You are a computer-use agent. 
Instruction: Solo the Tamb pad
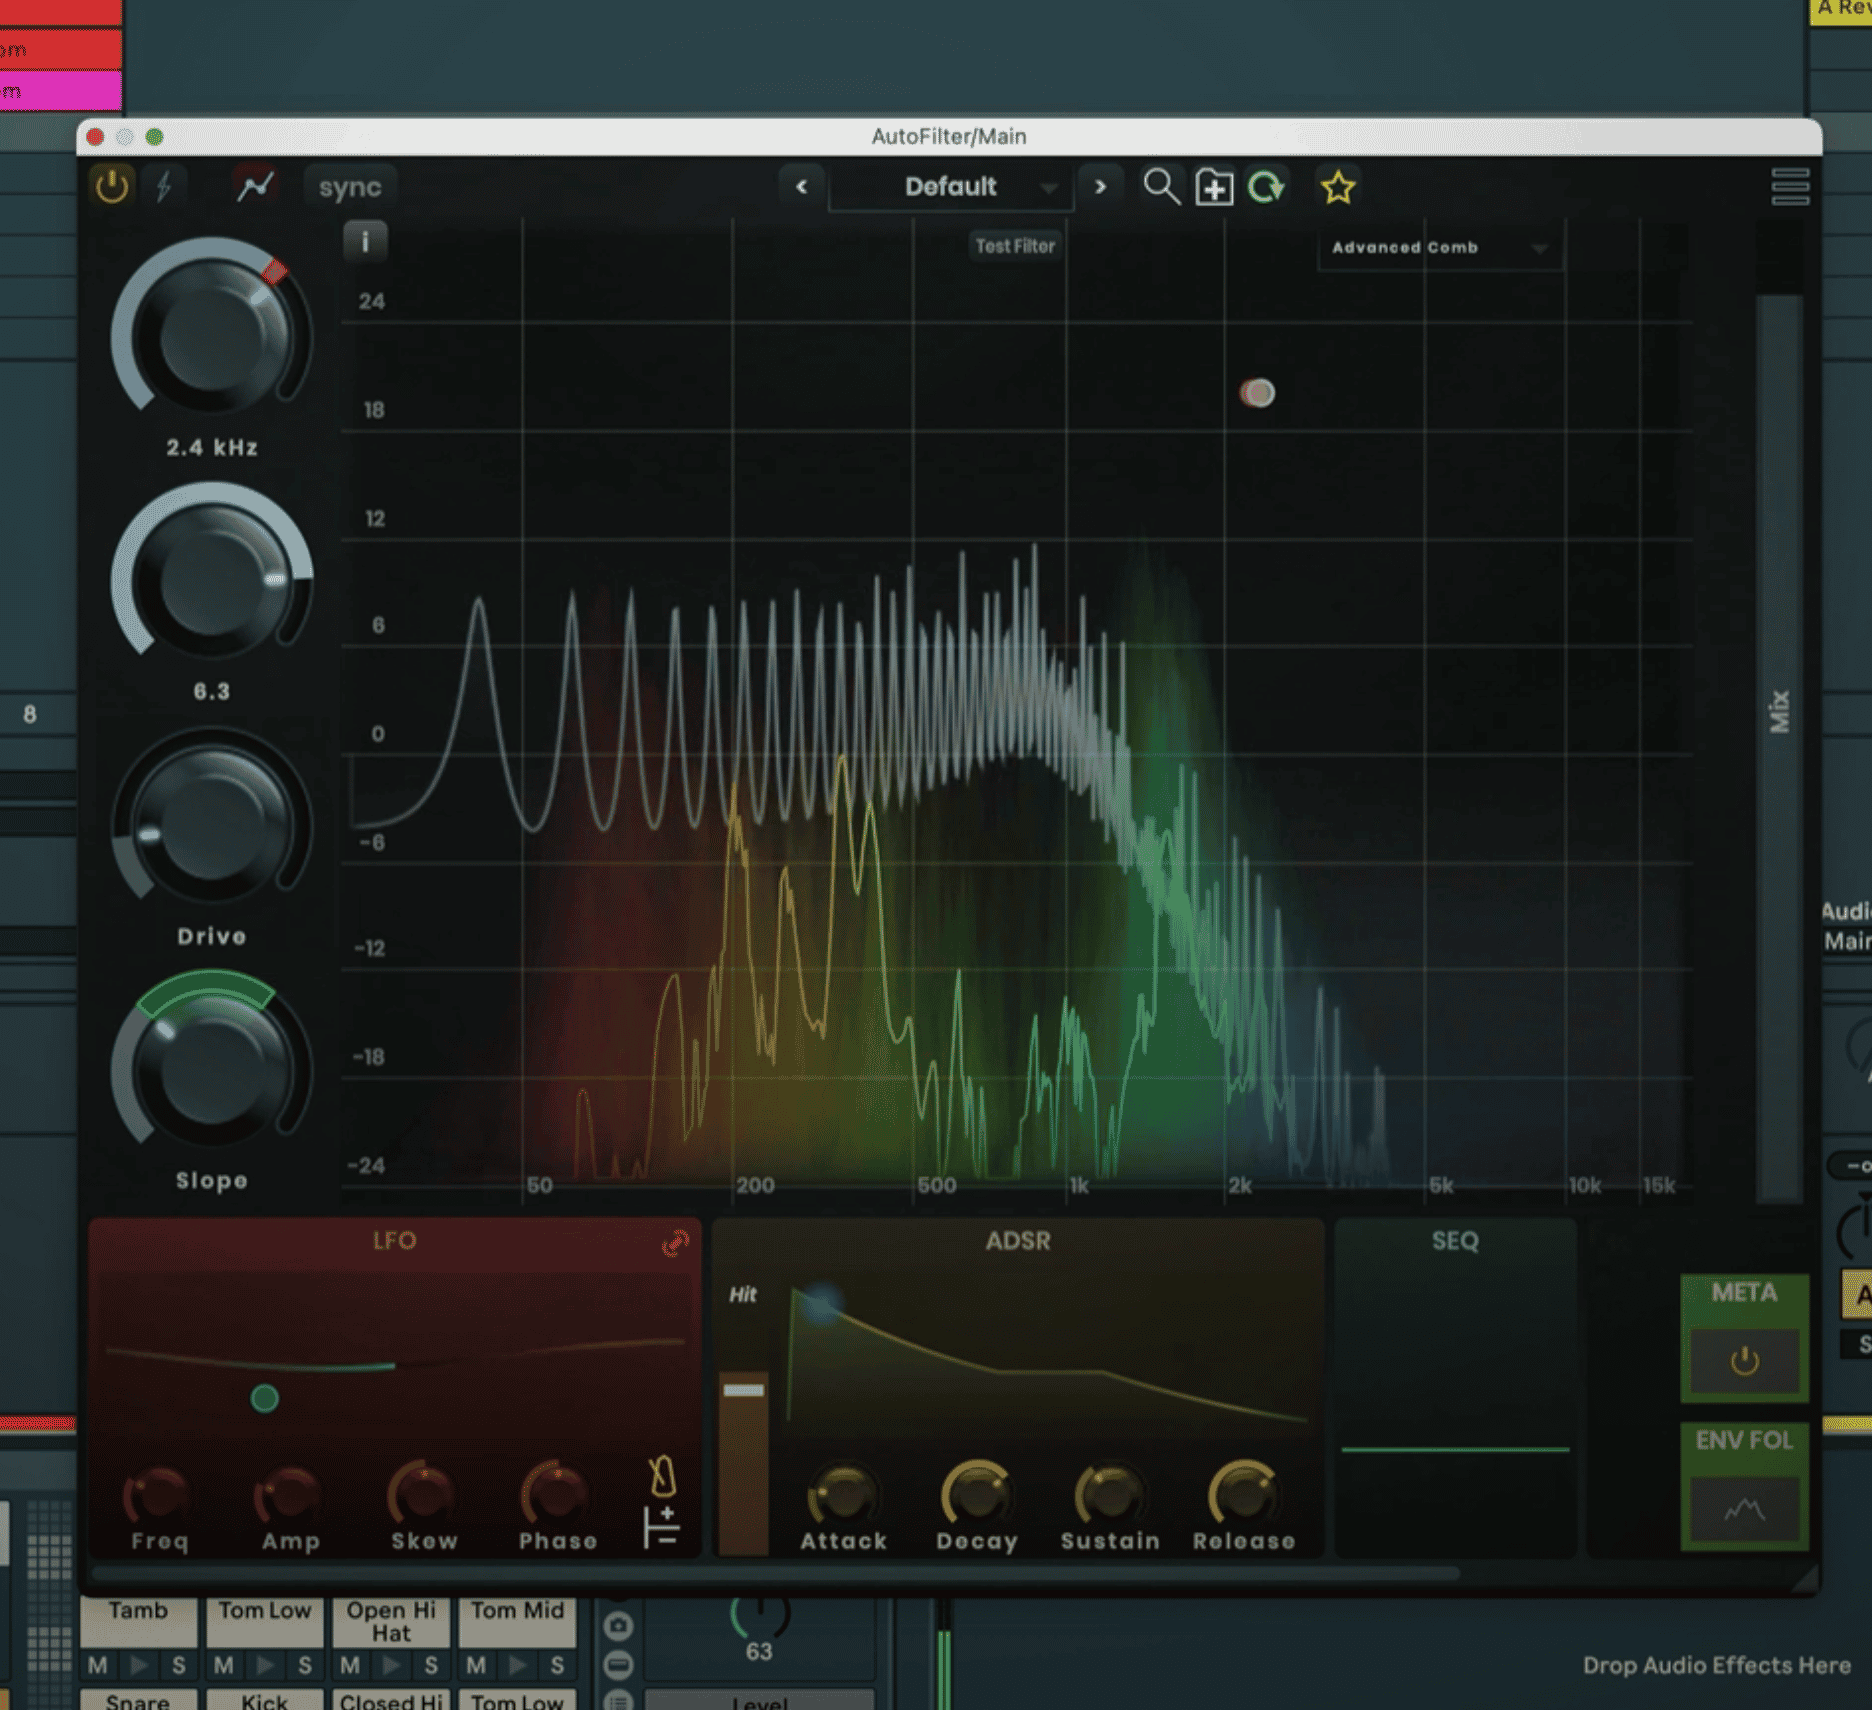[x=179, y=1666]
